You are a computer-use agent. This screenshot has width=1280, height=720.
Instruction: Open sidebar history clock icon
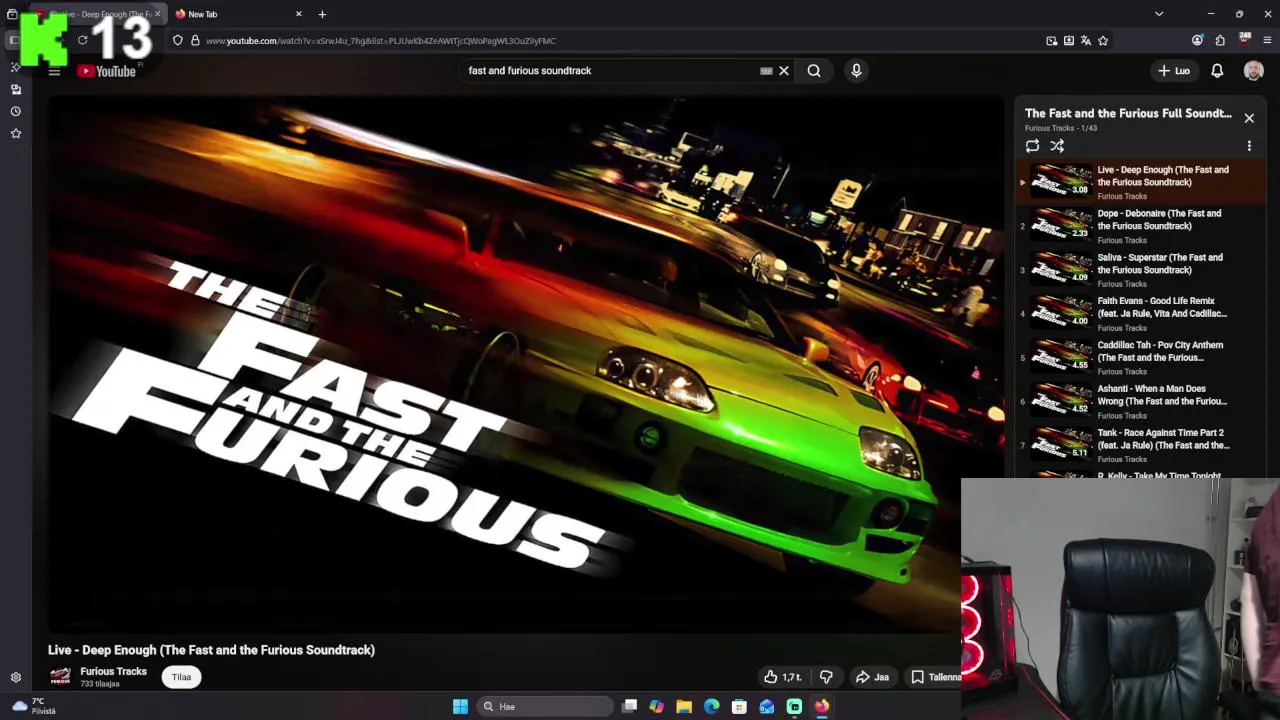coord(15,111)
